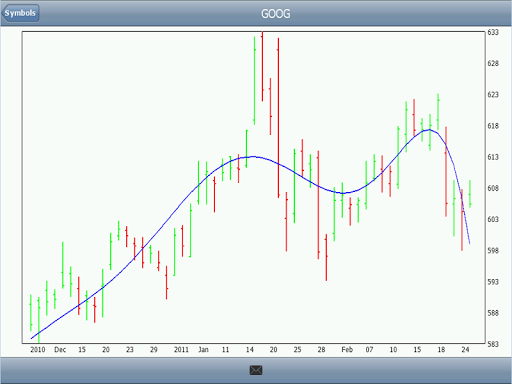Select the Dec date axis label

coord(60,350)
